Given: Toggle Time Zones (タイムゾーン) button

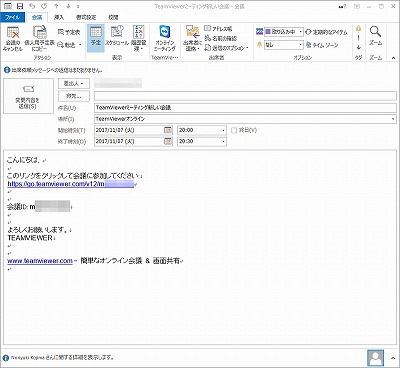Looking at the screenshot, I should click(x=322, y=45).
